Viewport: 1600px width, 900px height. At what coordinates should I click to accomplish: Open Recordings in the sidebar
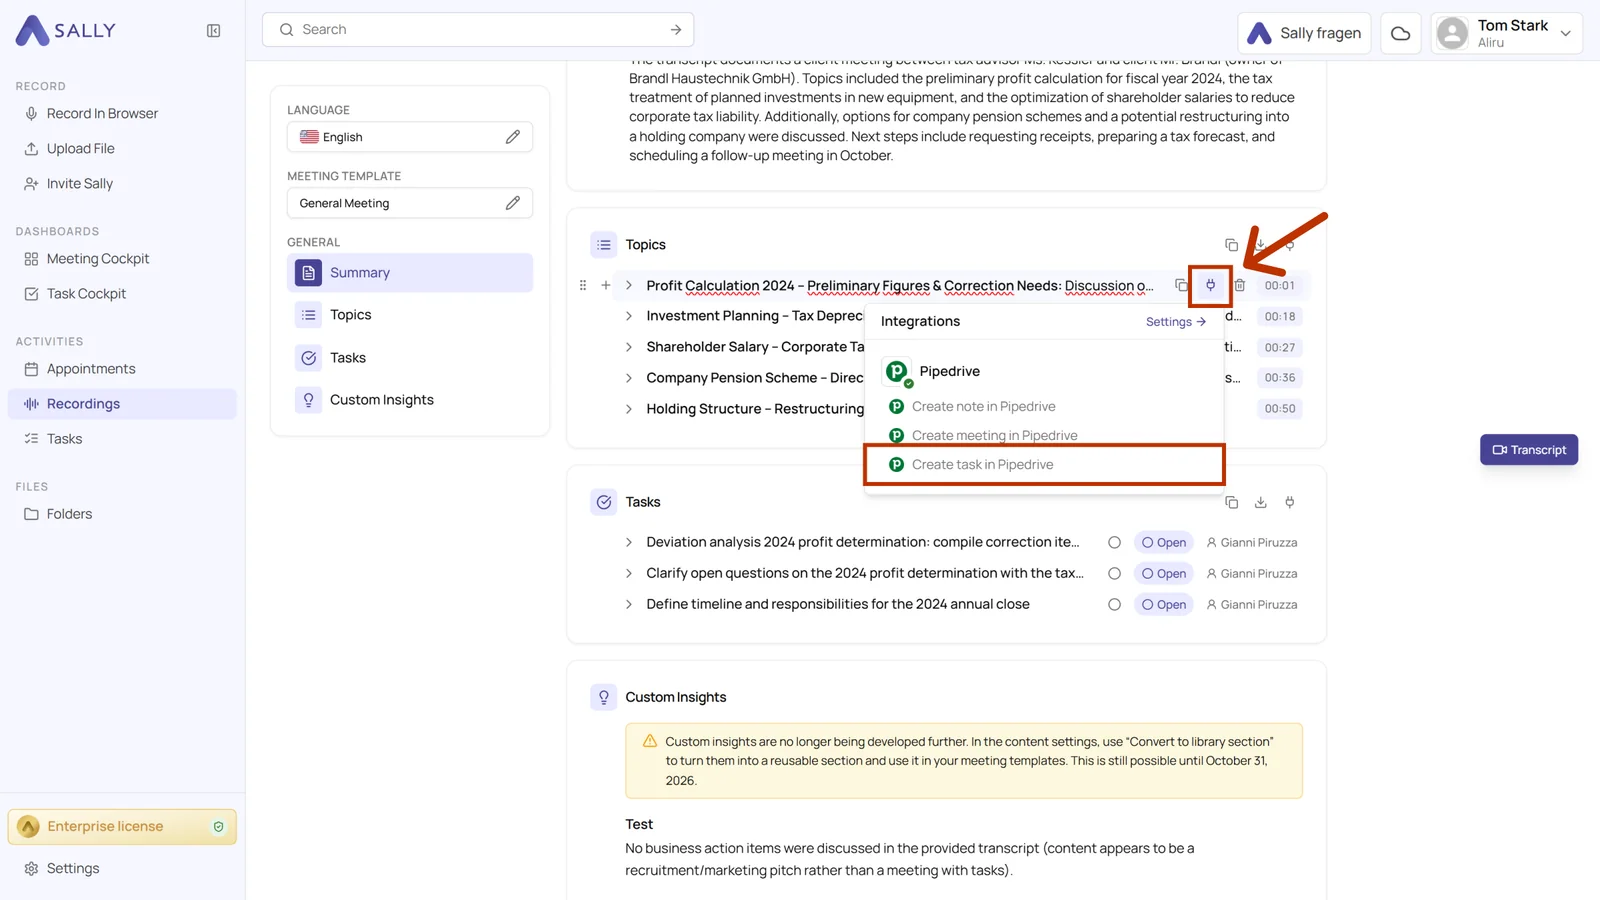(x=122, y=404)
